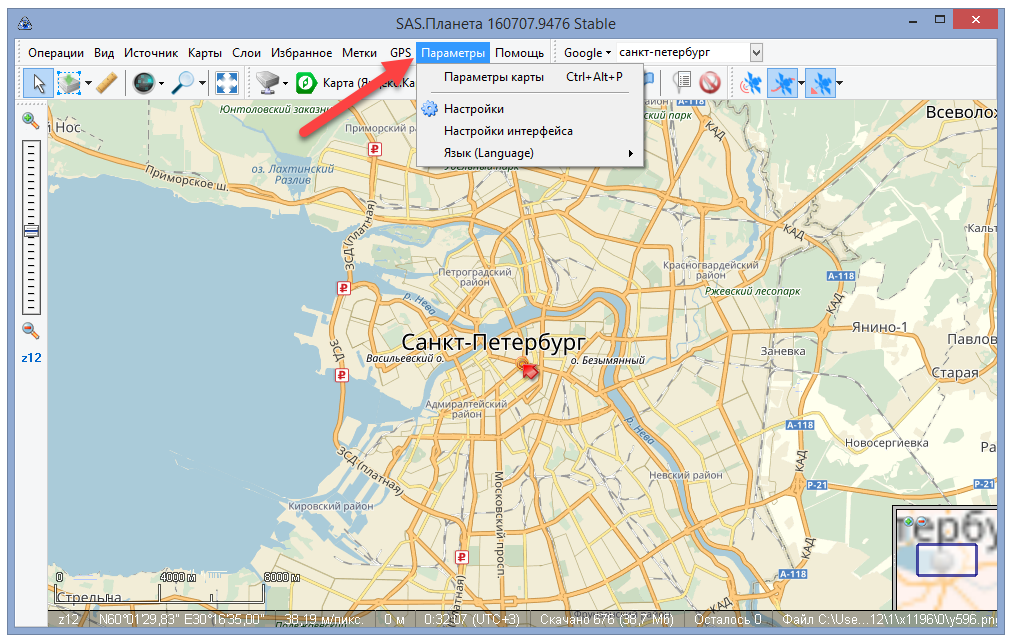Screen dimensions: 1010x642
Task: Toggle the GPS map-centering satellite button
Action: pos(819,83)
